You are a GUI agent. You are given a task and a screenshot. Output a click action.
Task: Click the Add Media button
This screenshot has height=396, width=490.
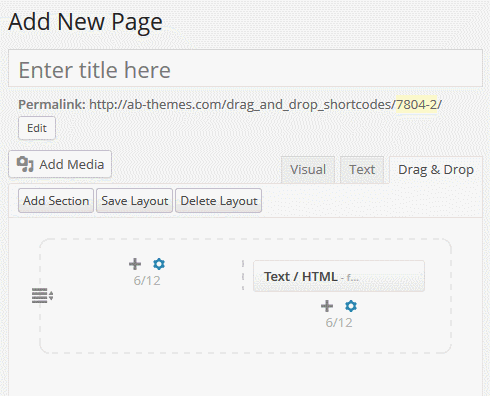click(x=60, y=164)
